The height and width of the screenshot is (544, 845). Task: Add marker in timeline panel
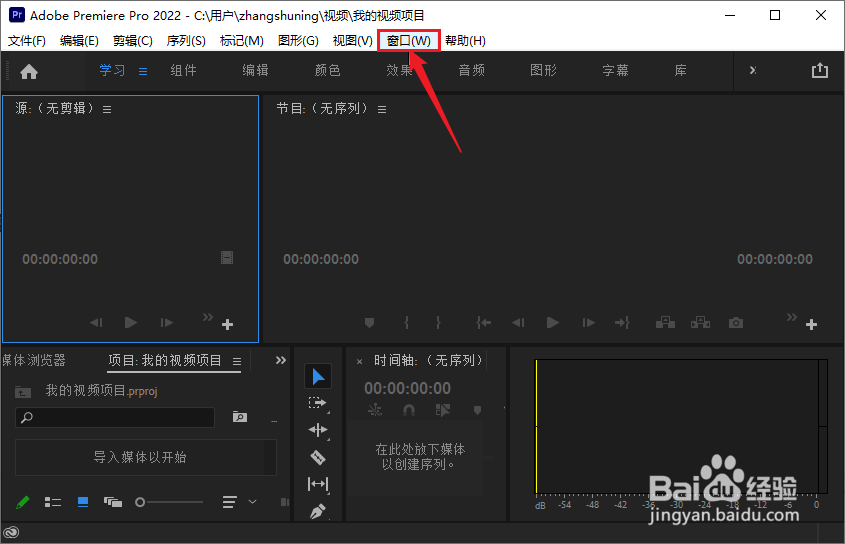pyautogui.click(x=477, y=411)
